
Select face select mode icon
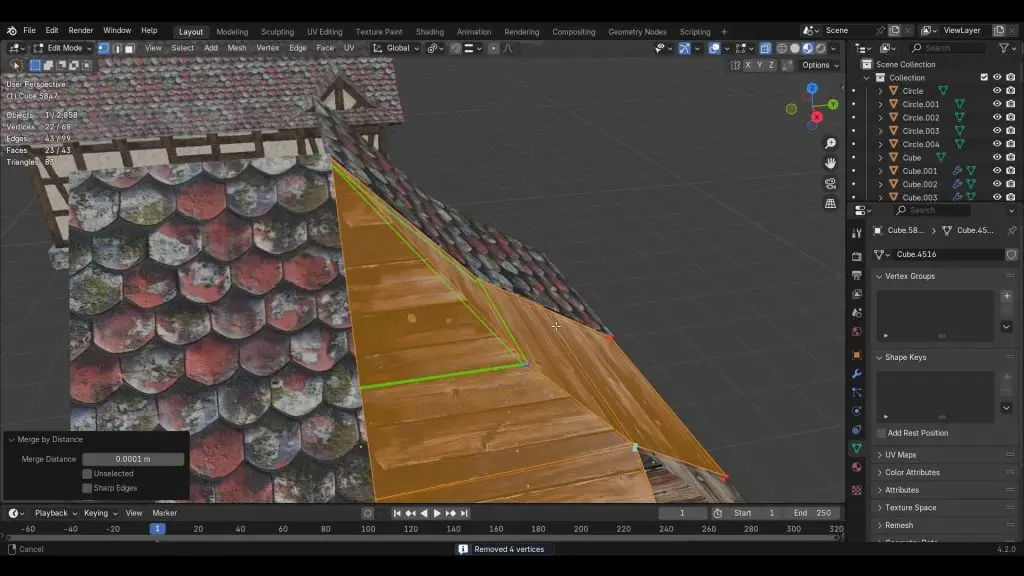pyautogui.click(x=130, y=48)
